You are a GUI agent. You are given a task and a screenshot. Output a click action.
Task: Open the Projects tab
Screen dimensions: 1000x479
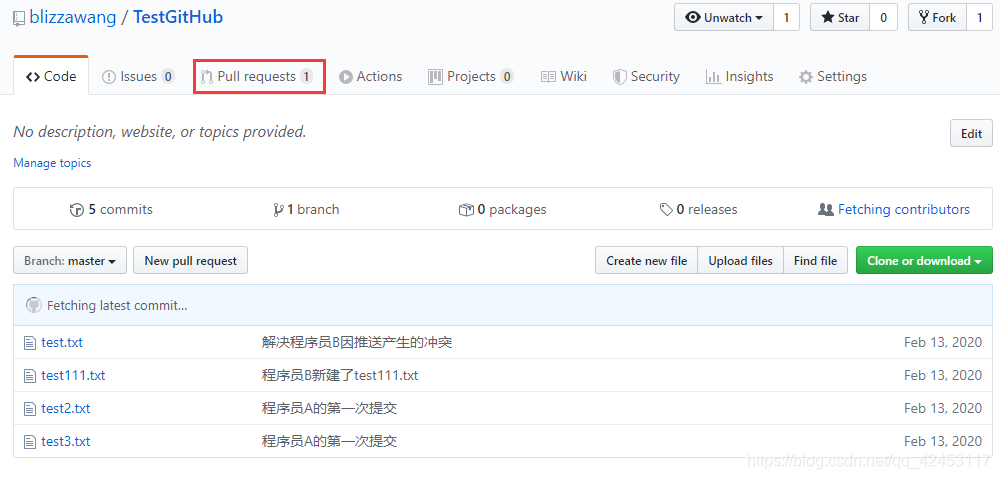(471, 77)
